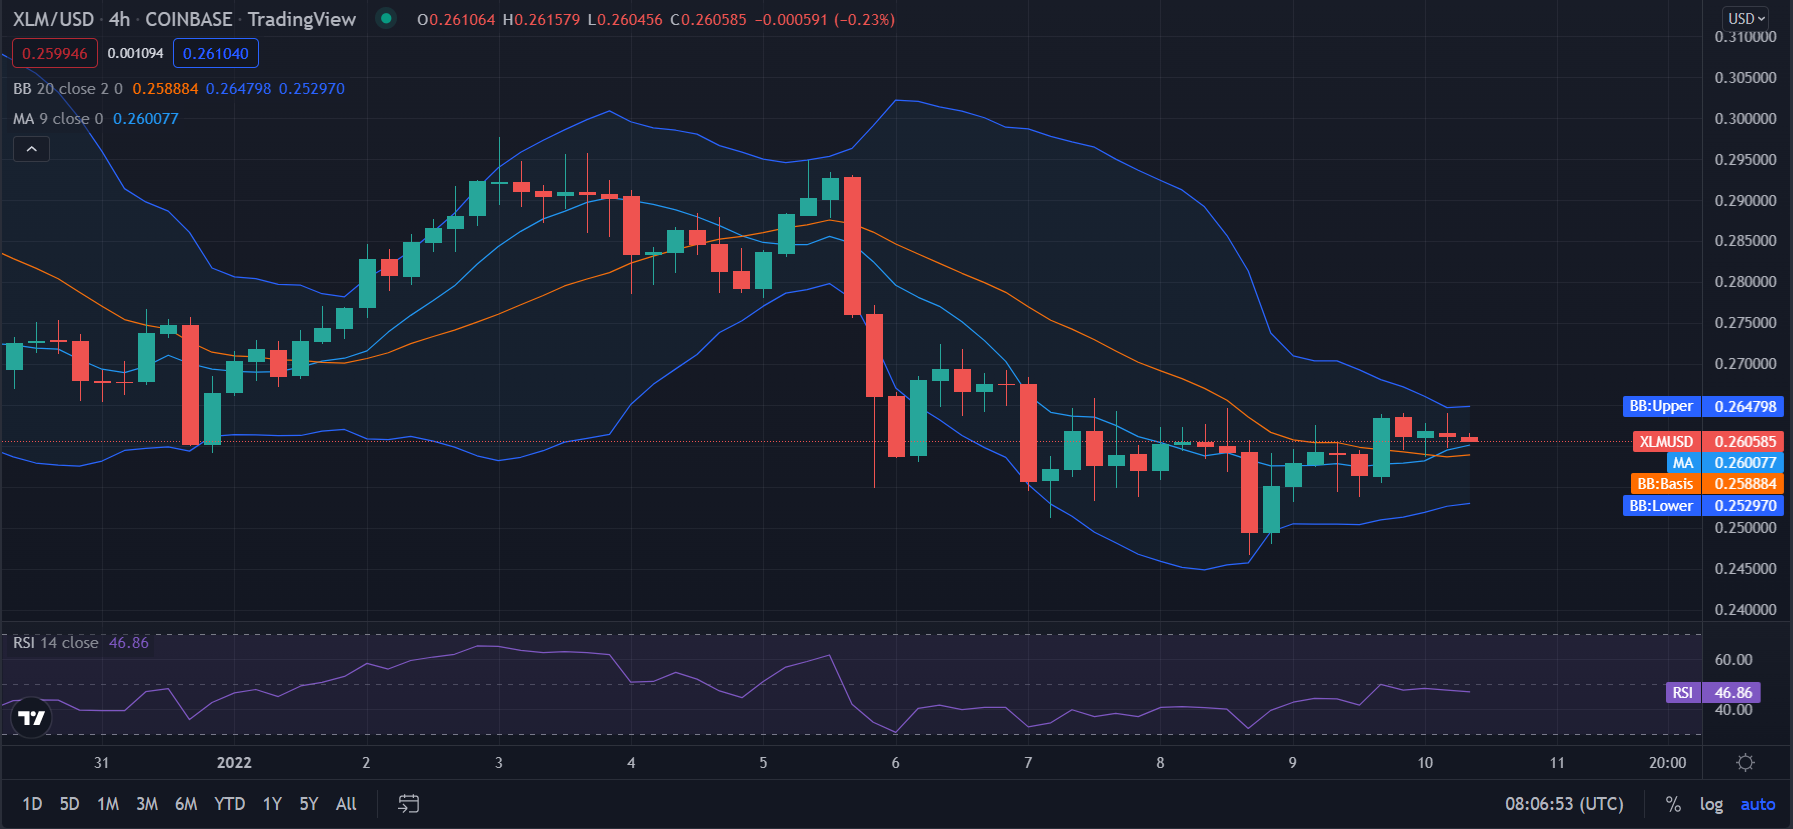The width and height of the screenshot is (1793, 829).
Task: Click the go-to-date calendar icon
Action: coord(408,804)
